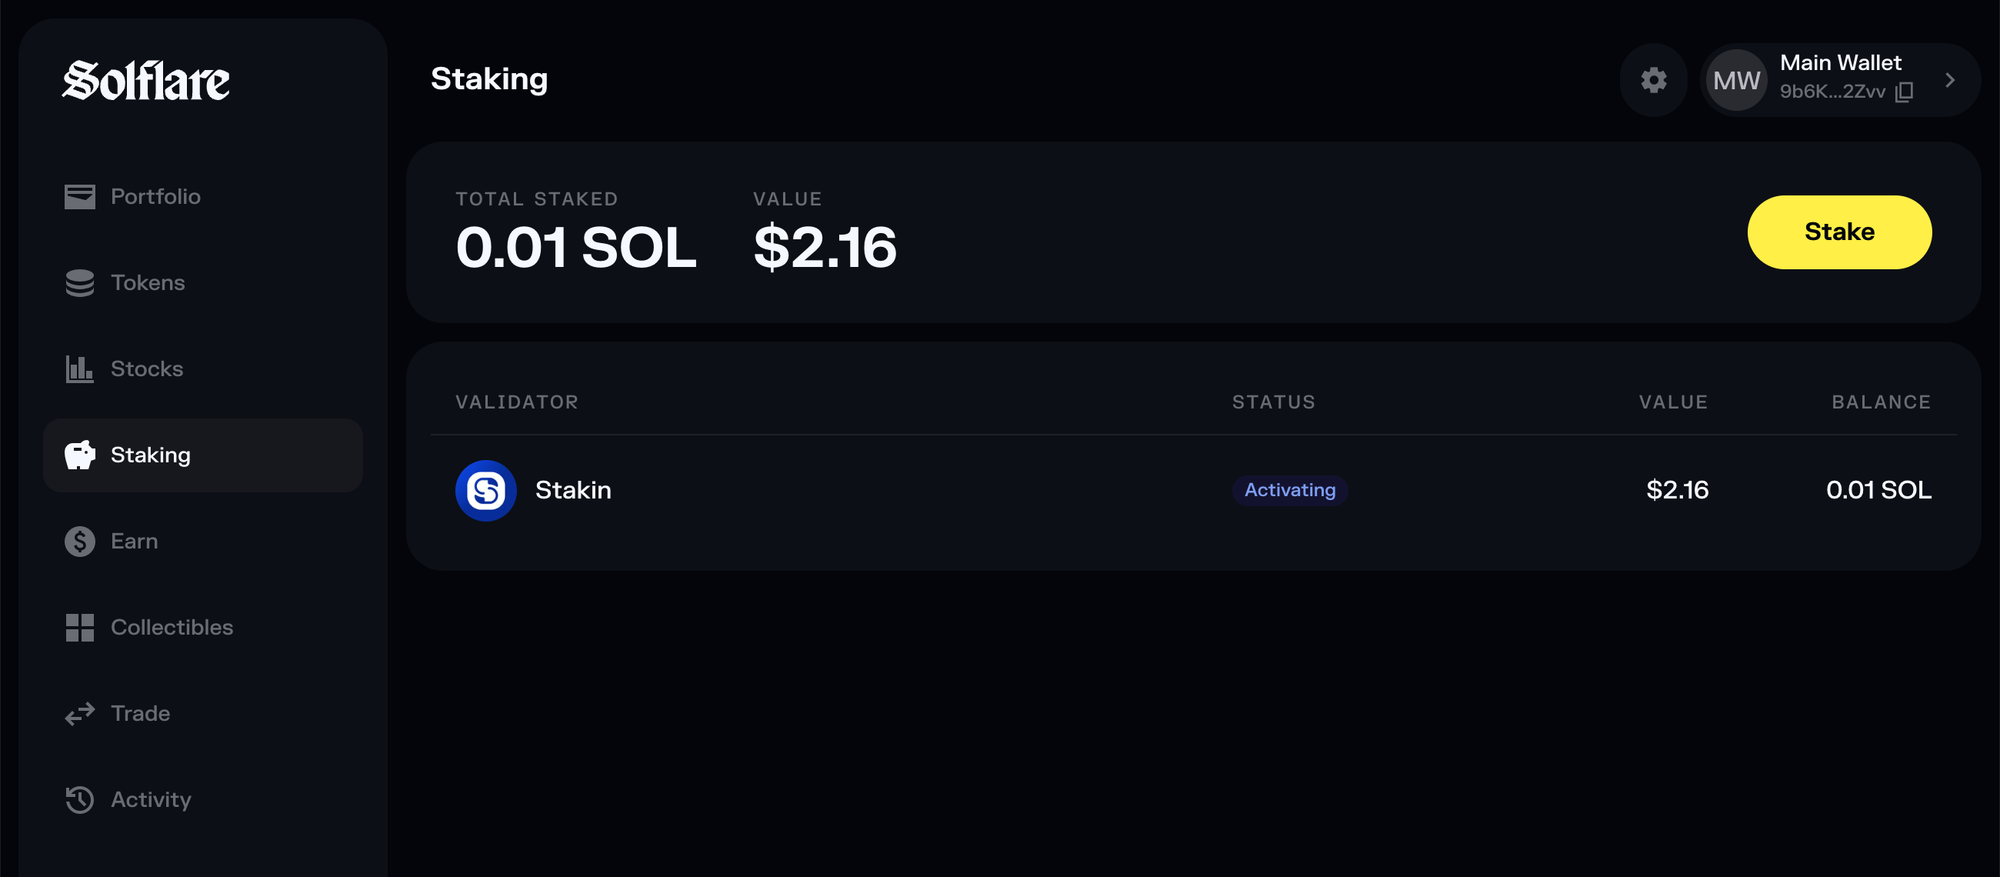Click the Staking page heading
This screenshot has width=2000, height=877.
coord(489,80)
